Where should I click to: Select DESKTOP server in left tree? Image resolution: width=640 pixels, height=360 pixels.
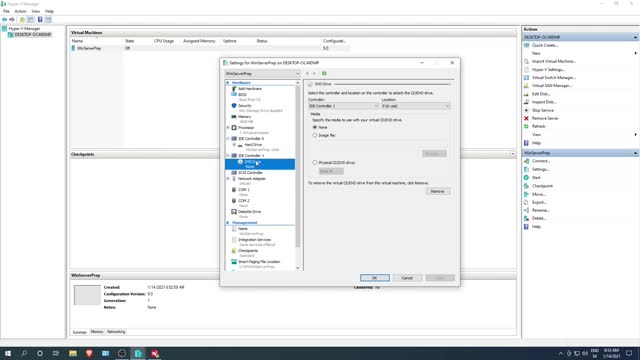pyautogui.click(x=32, y=35)
